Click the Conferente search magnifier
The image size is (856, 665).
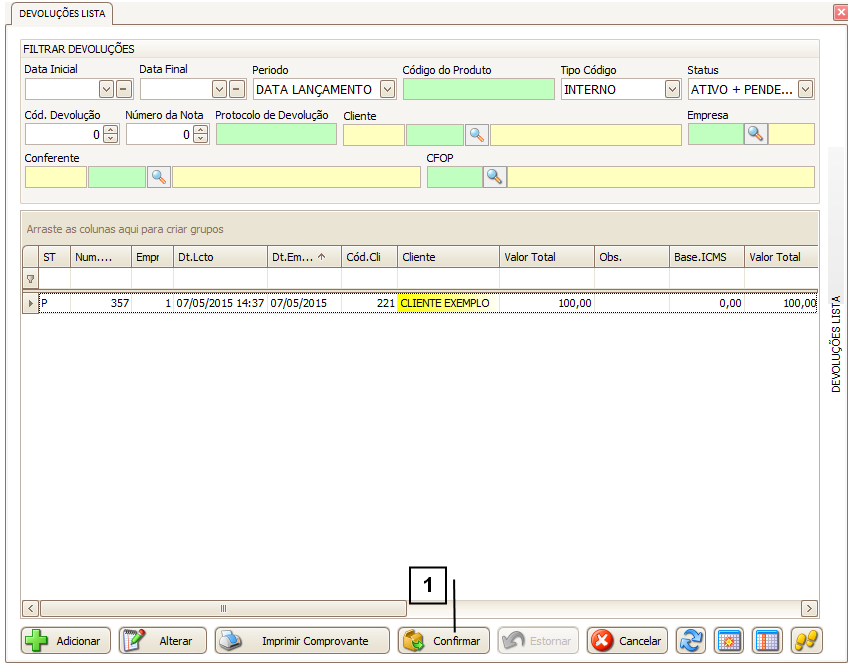[159, 177]
